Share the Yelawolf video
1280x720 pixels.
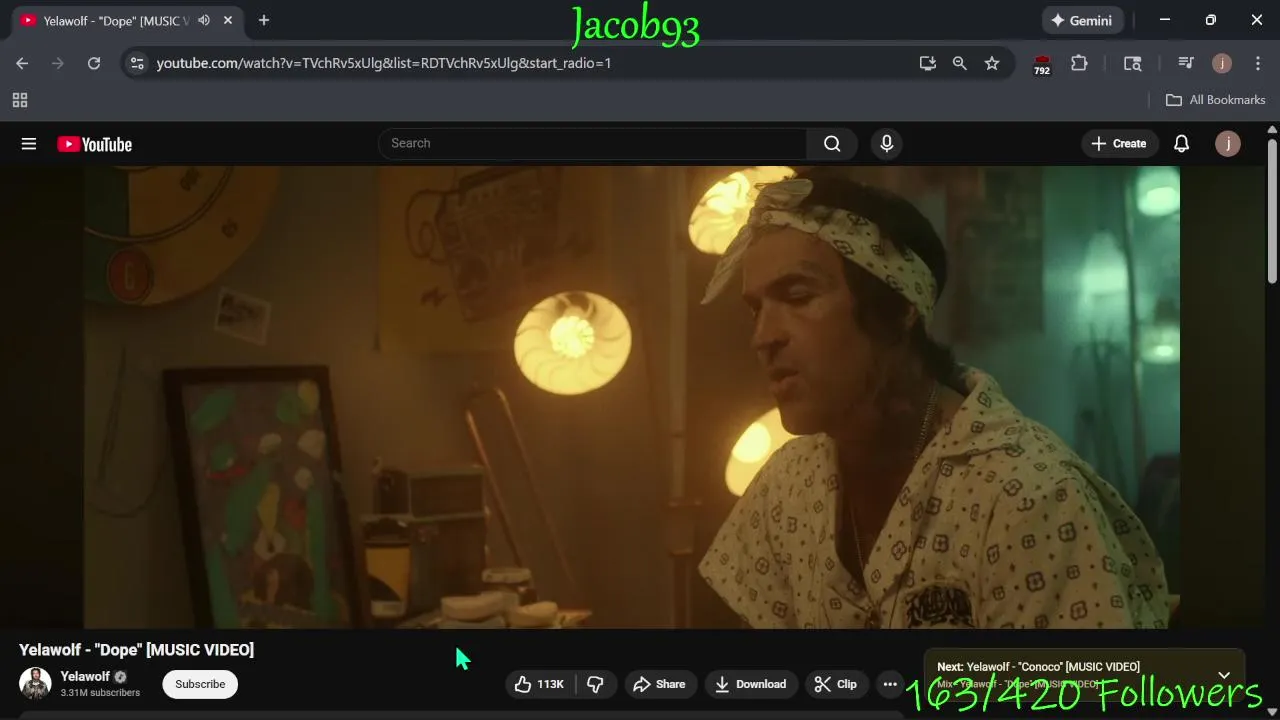[660, 684]
